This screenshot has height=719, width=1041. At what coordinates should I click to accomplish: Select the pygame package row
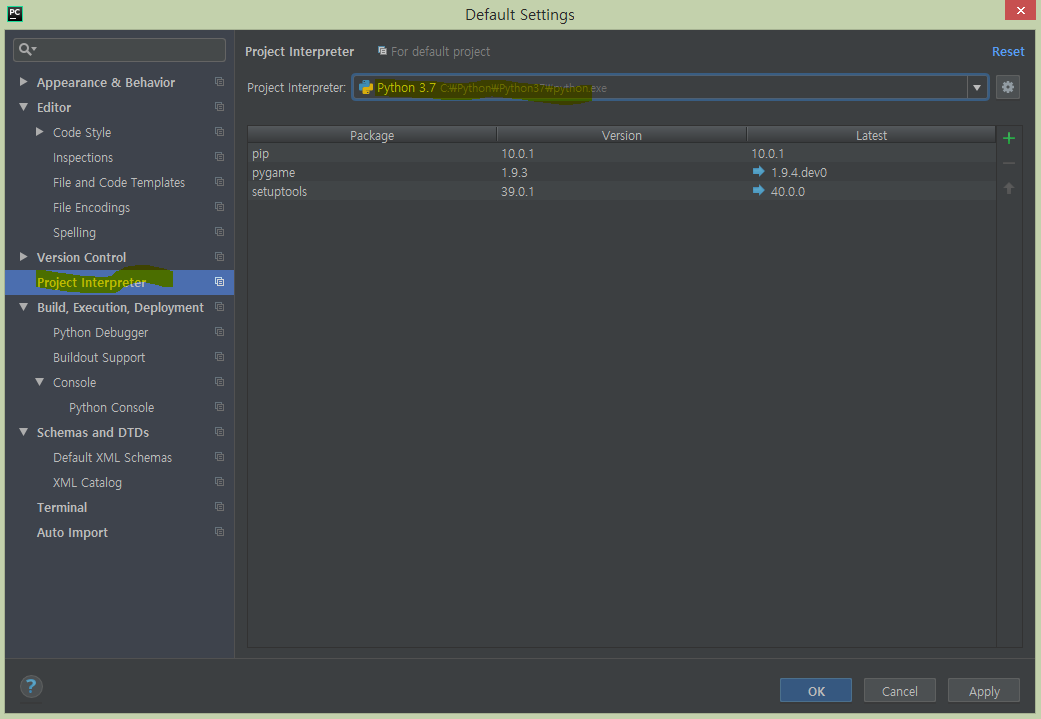pyautogui.click(x=621, y=173)
